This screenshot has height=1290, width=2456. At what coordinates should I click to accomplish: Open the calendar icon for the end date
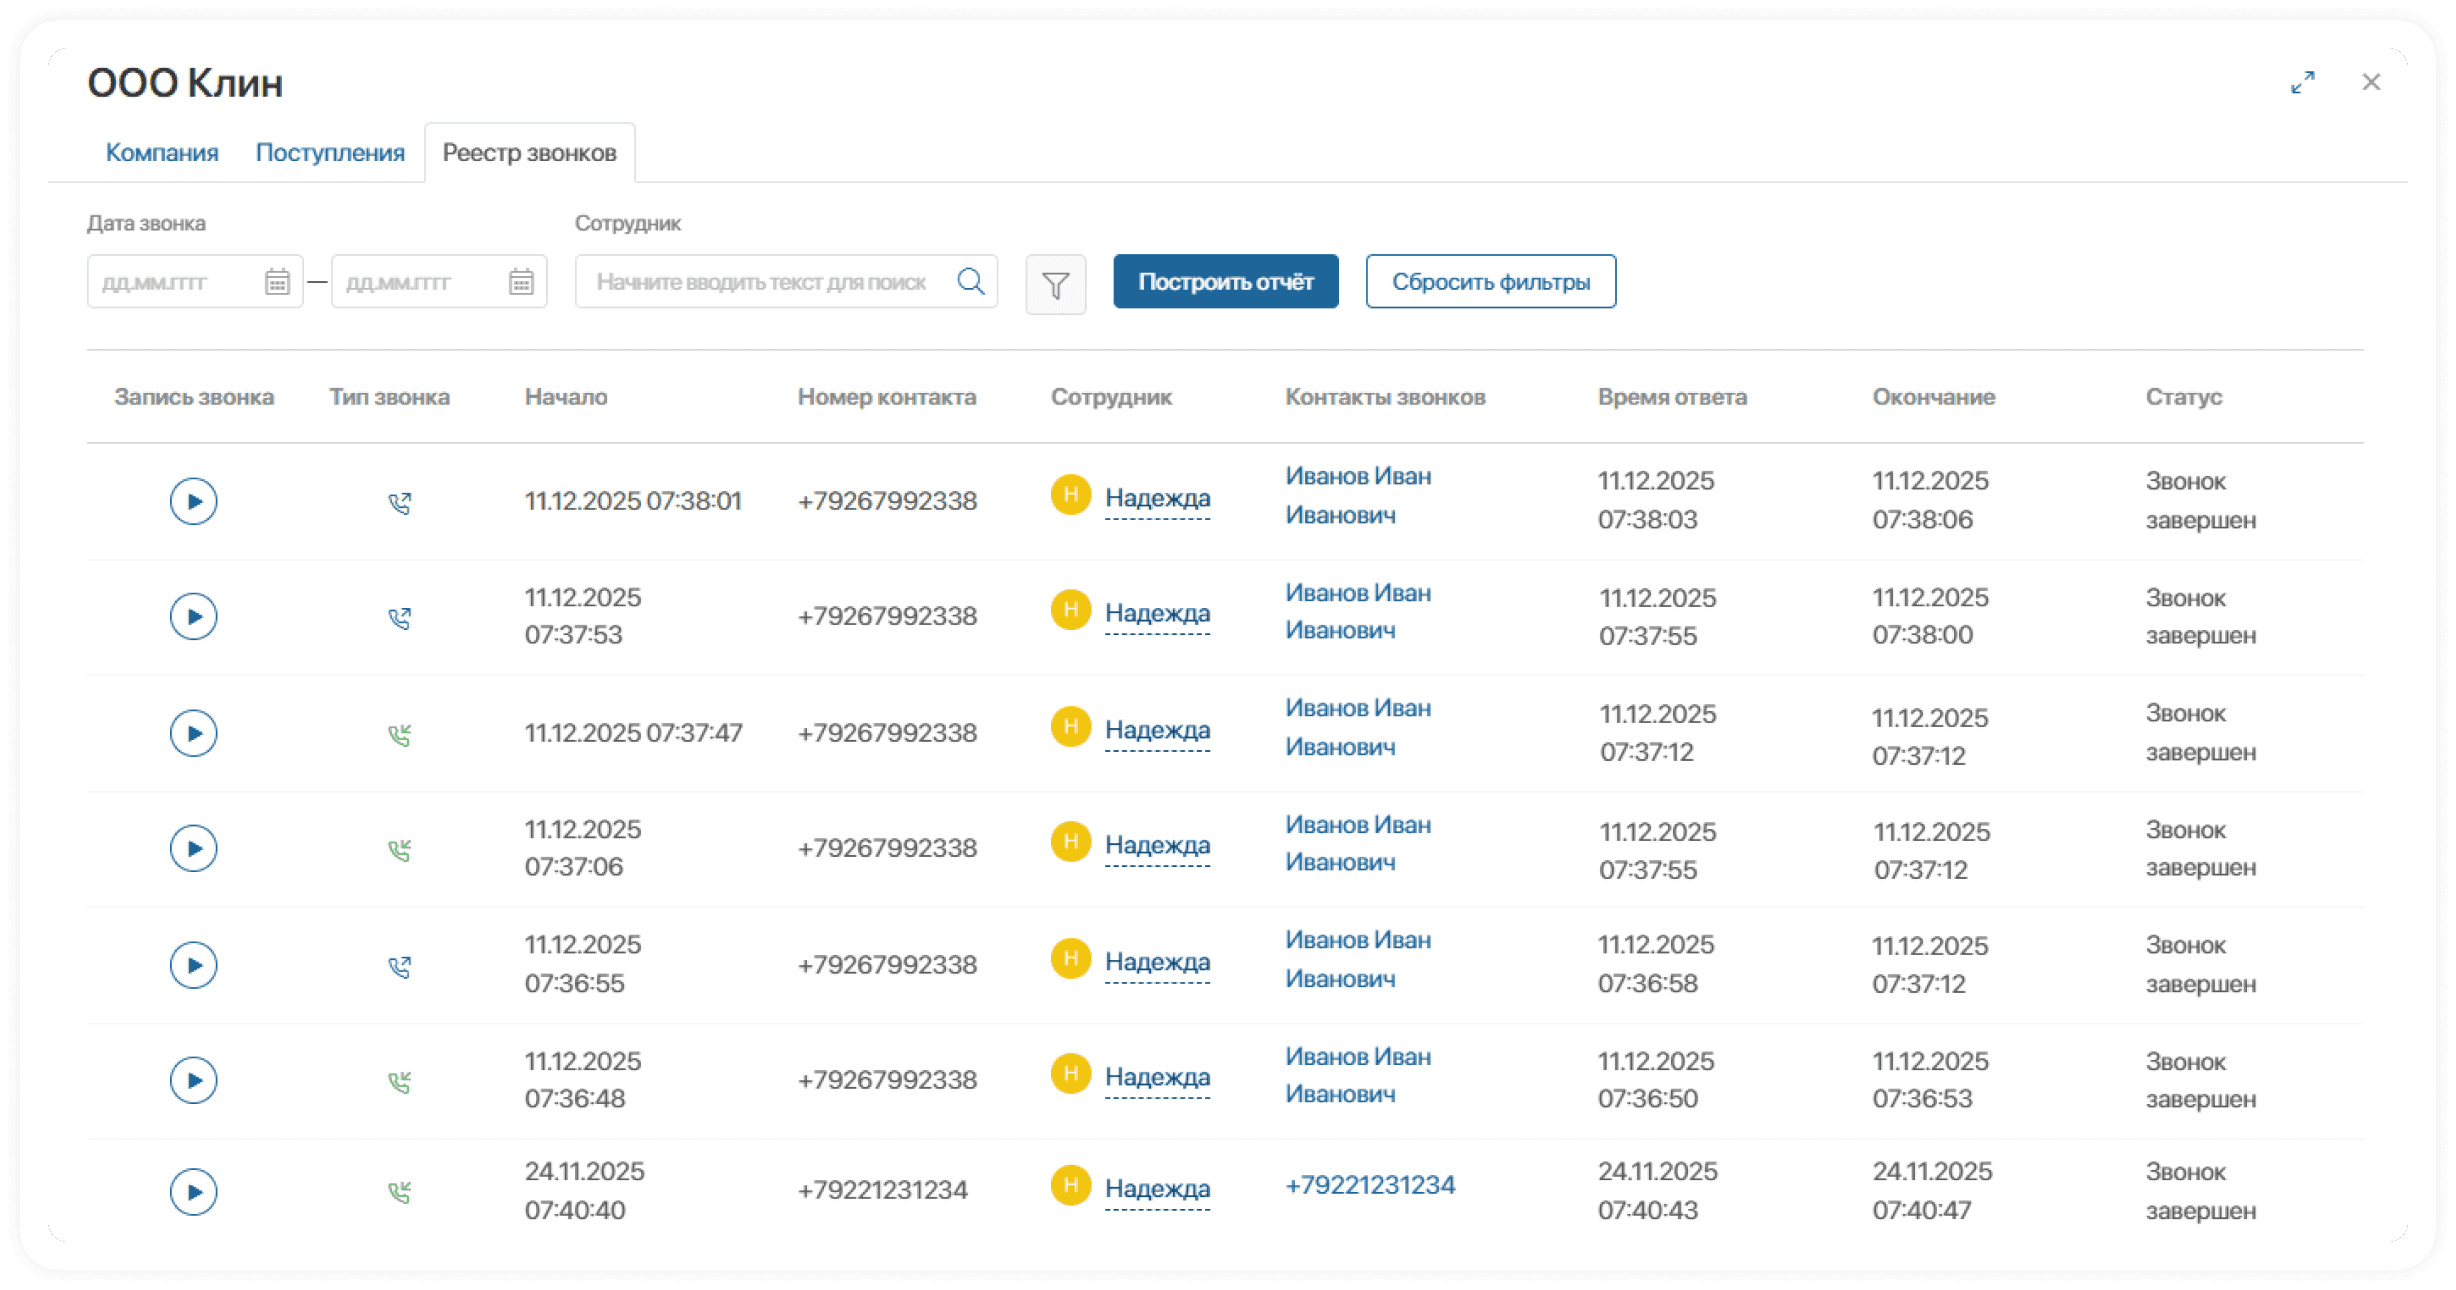pyautogui.click(x=521, y=281)
